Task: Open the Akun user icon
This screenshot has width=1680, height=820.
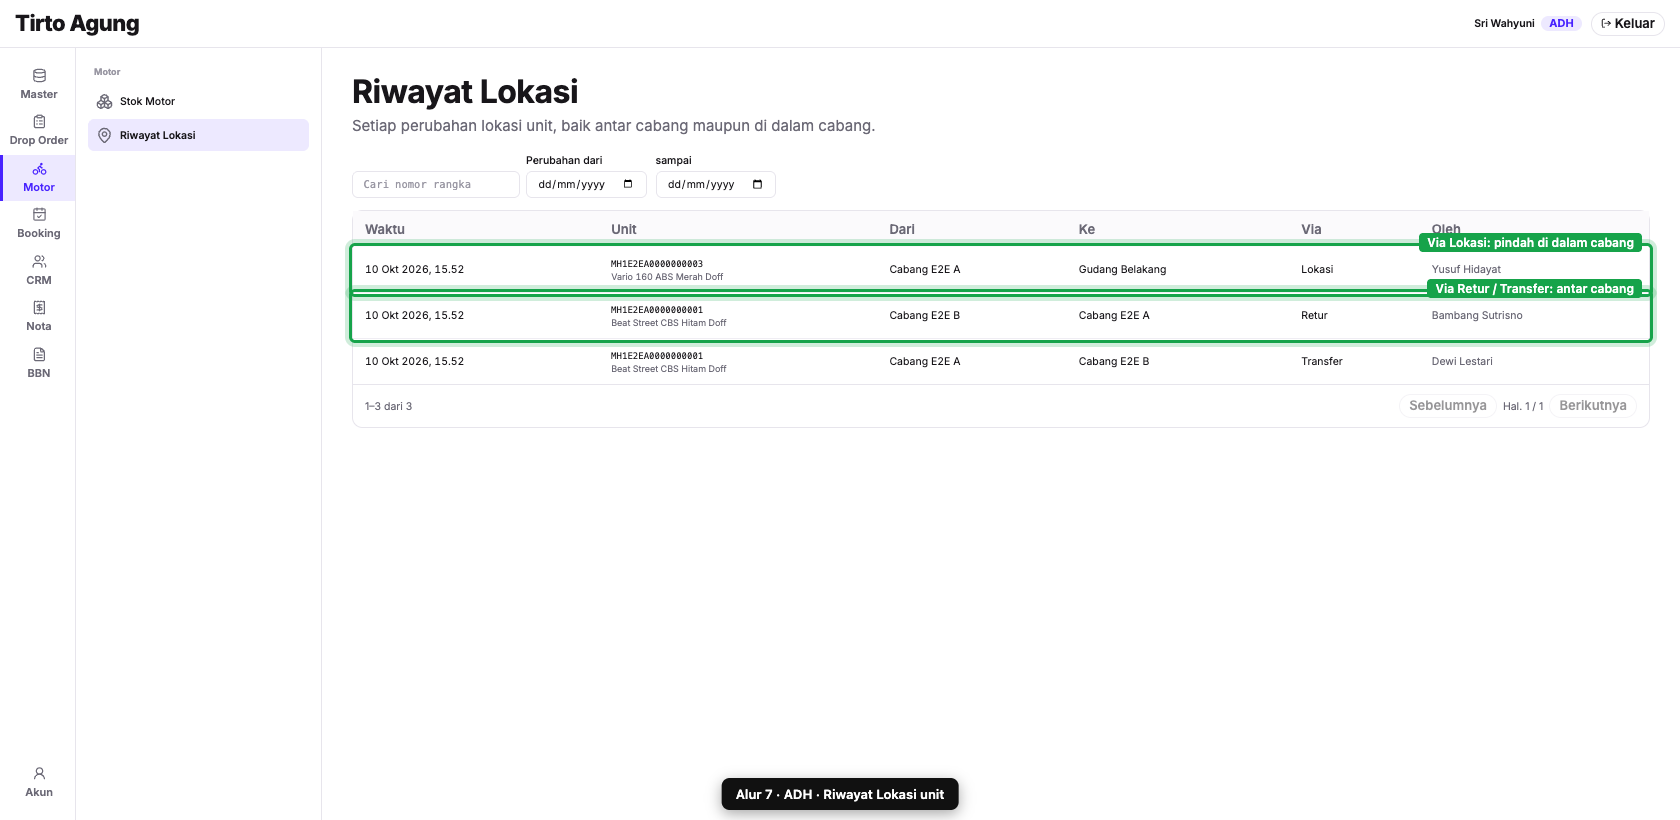Action: [x=39, y=774]
